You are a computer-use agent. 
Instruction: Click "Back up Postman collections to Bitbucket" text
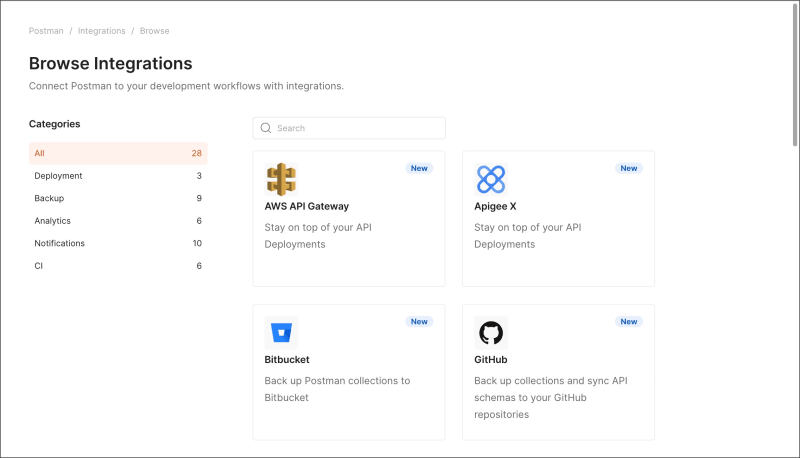[x=337, y=389]
